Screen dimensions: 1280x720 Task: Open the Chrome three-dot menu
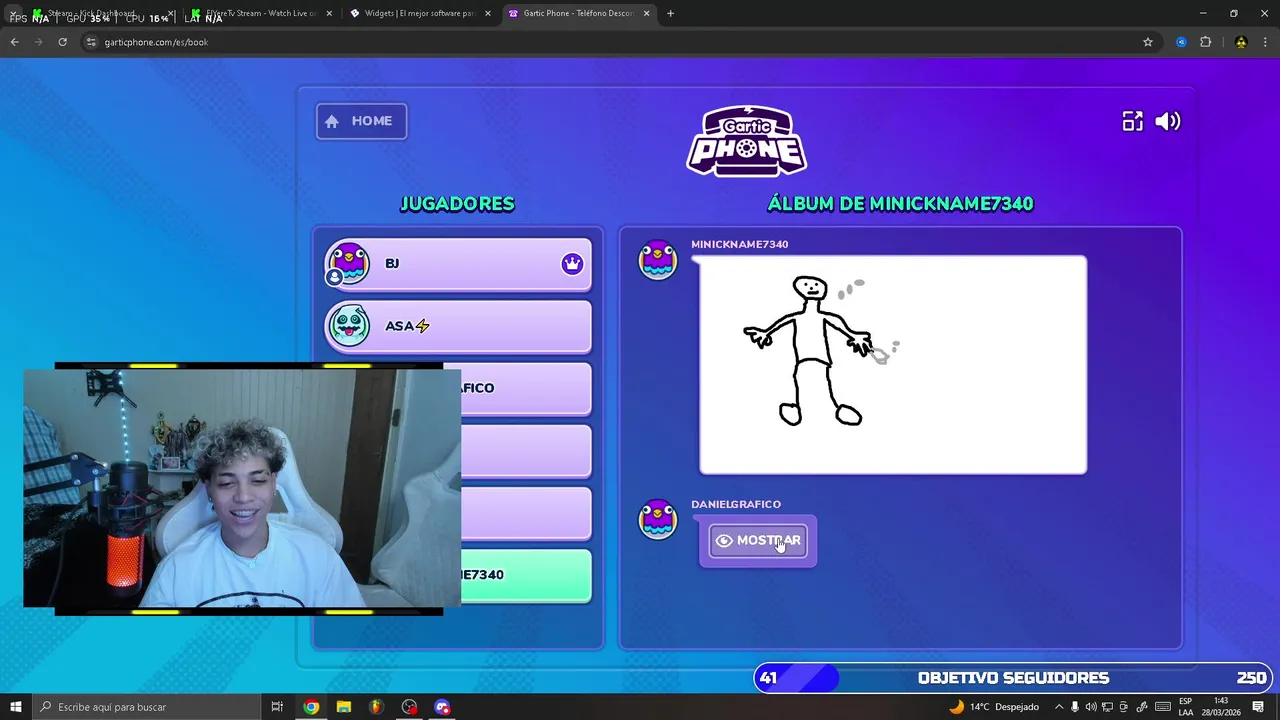1265,42
